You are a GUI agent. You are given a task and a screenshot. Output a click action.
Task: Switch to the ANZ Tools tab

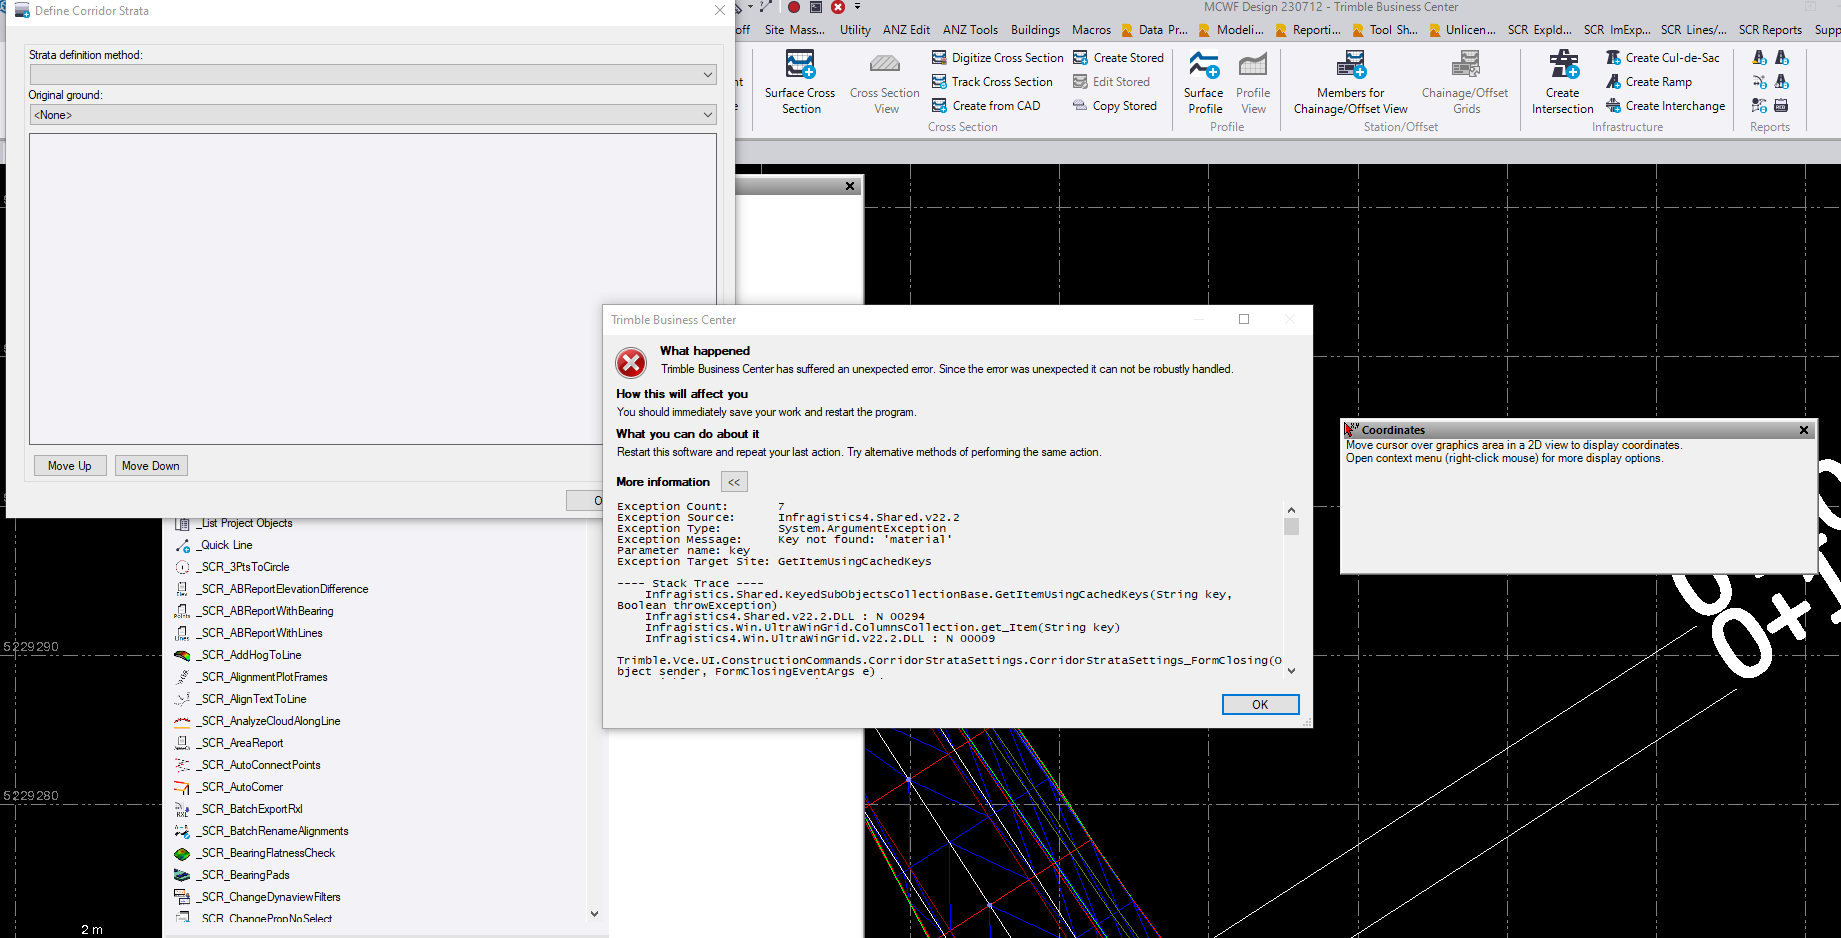coord(970,30)
